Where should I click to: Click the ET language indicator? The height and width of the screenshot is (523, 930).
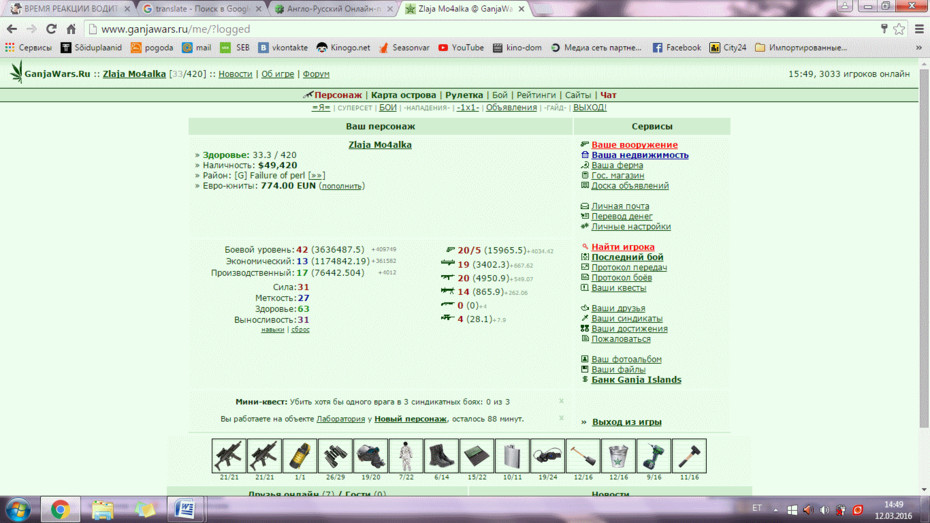tap(757, 508)
